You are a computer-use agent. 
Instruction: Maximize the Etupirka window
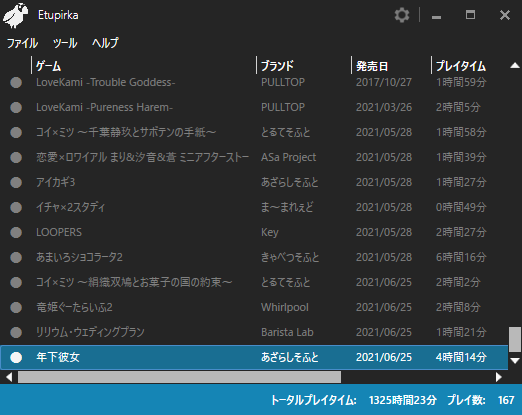click(470, 15)
